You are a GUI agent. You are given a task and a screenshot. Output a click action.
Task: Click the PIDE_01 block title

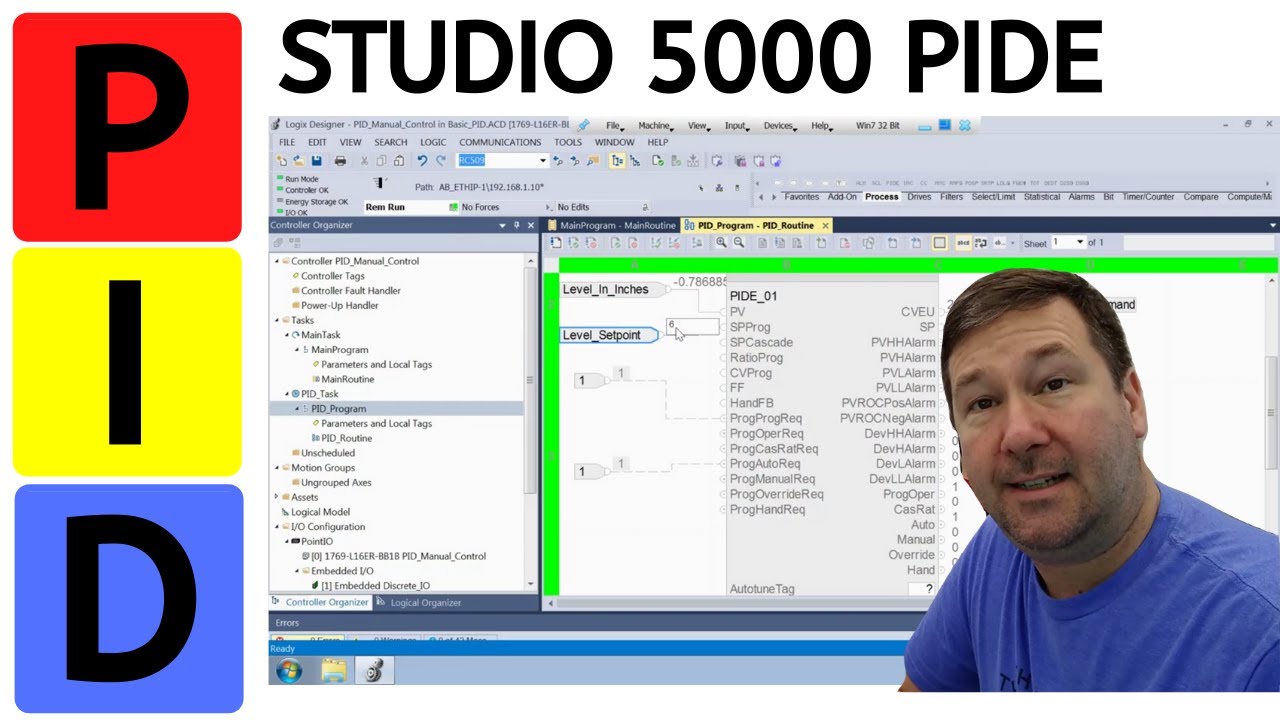(753, 296)
